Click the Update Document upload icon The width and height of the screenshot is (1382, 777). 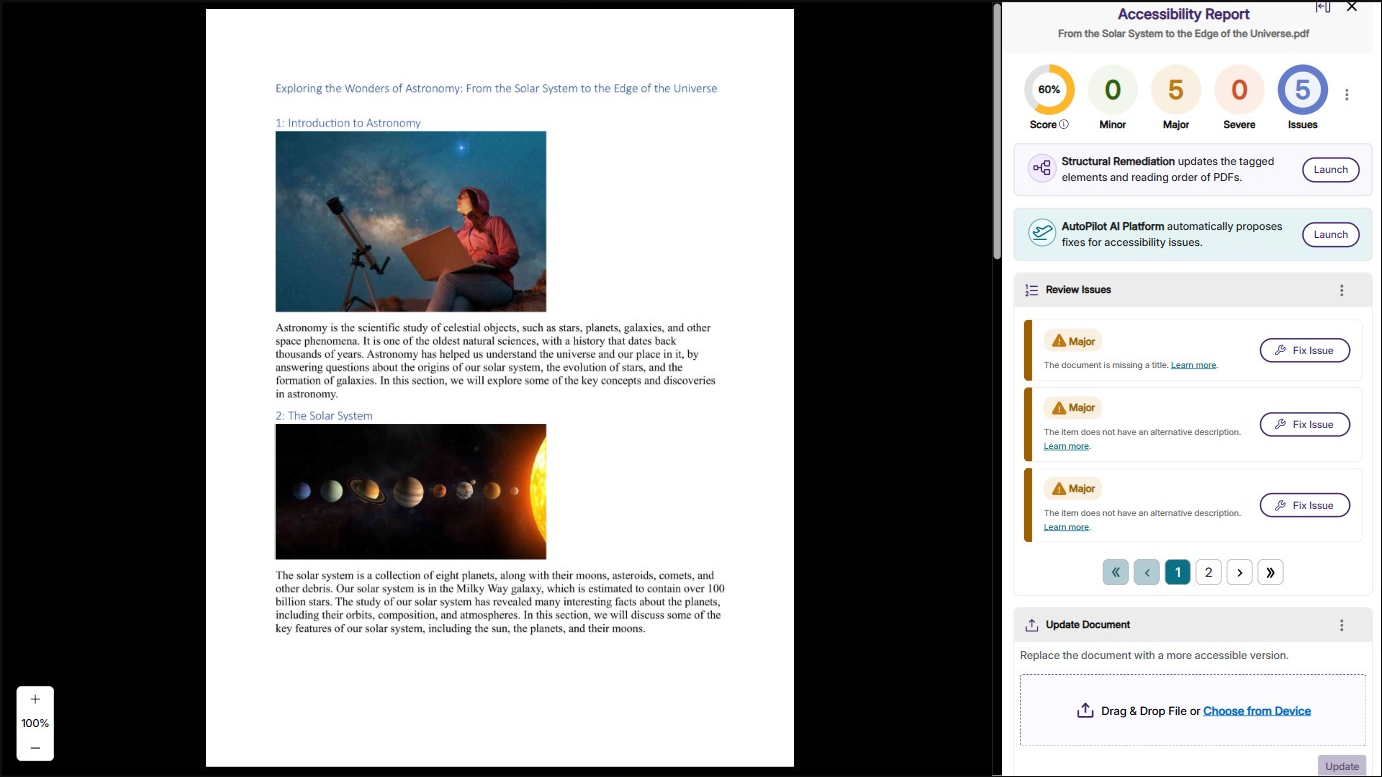(1031, 624)
